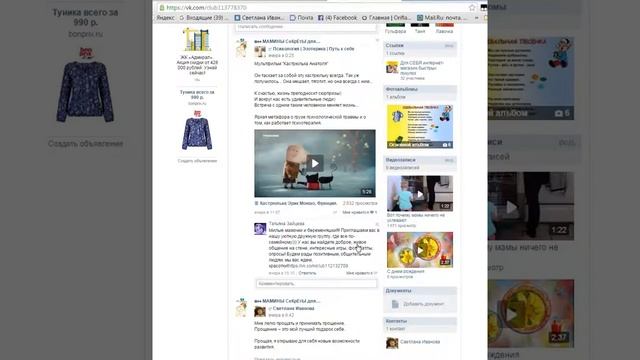Open the Туника всего за 990 р. ad title
640x360 pixels.
click(197, 95)
